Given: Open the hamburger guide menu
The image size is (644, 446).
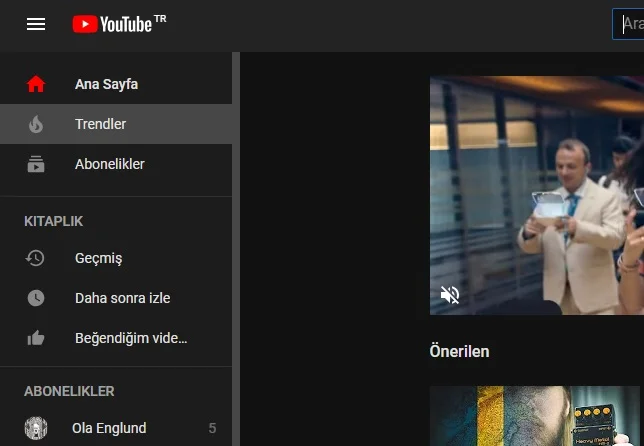Looking at the screenshot, I should point(36,24).
